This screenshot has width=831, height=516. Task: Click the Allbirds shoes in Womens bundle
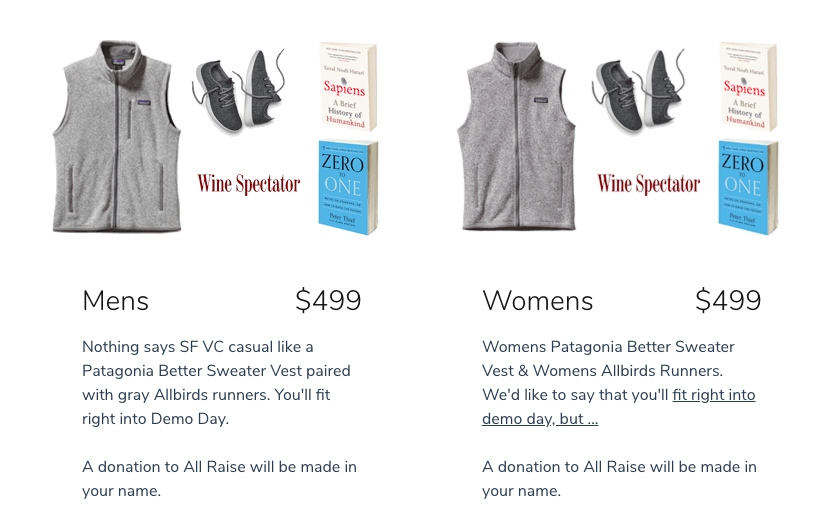pyautogui.click(x=640, y=92)
